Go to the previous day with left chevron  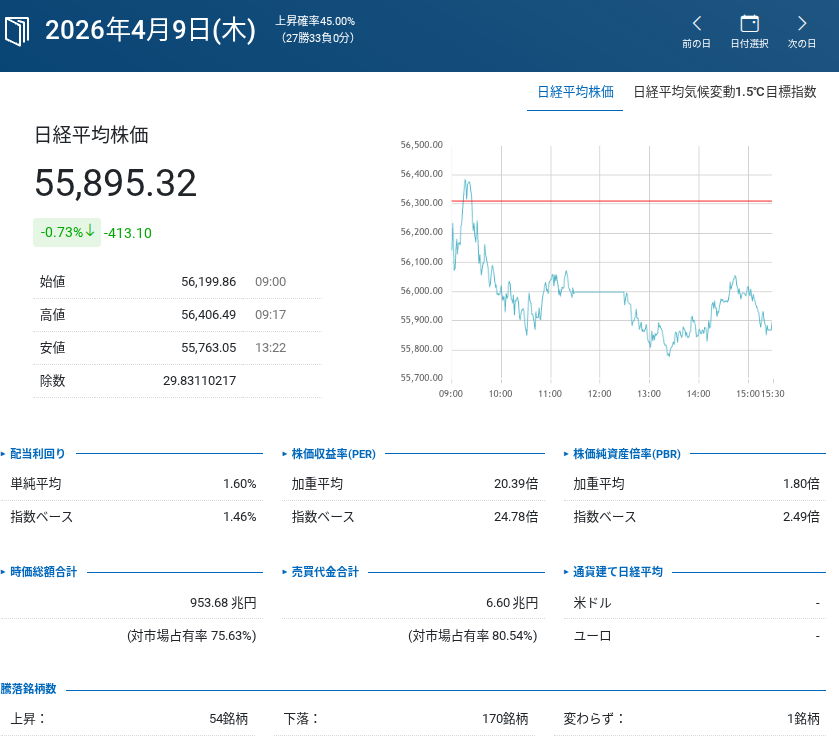697,23
